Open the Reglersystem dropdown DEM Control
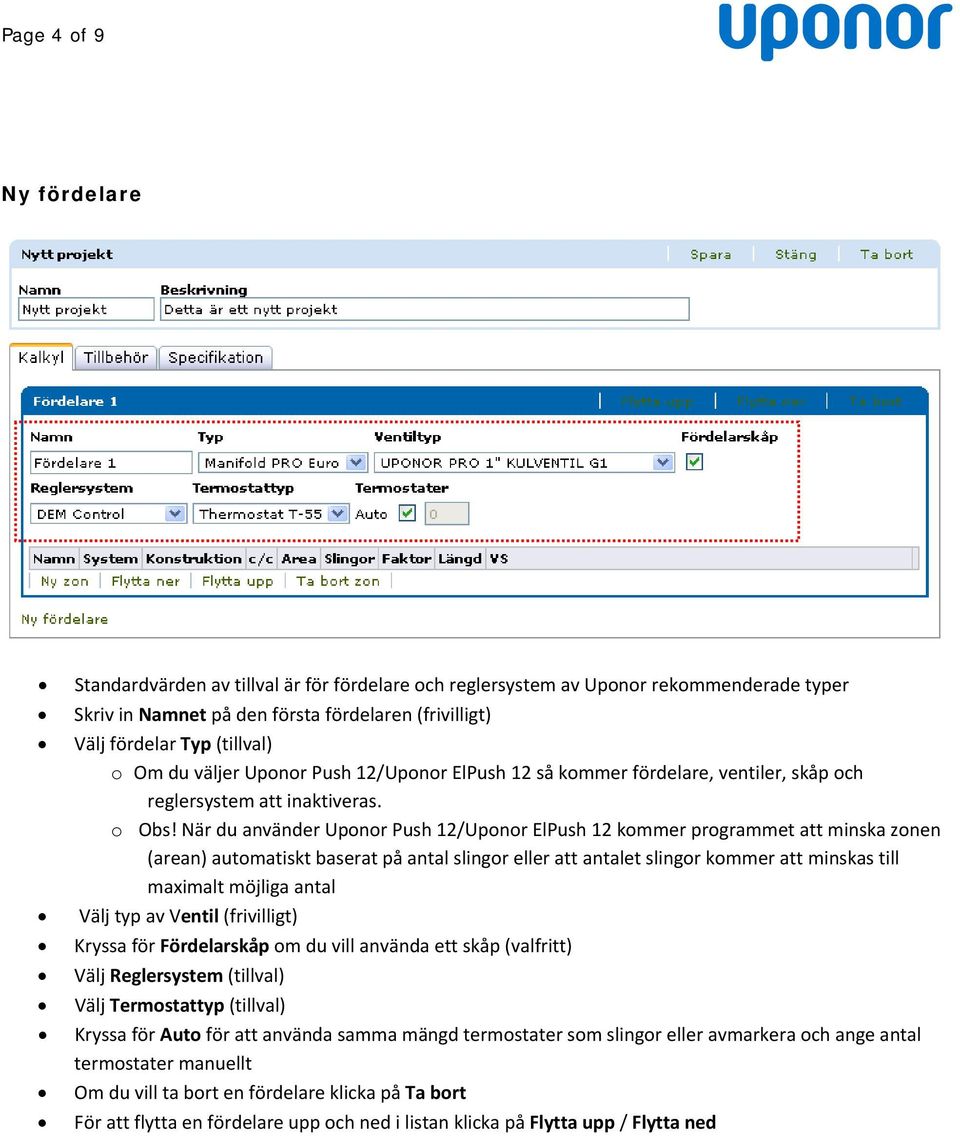The height and width of the screenshot is (1136, 960). click(x=109, y=514)
